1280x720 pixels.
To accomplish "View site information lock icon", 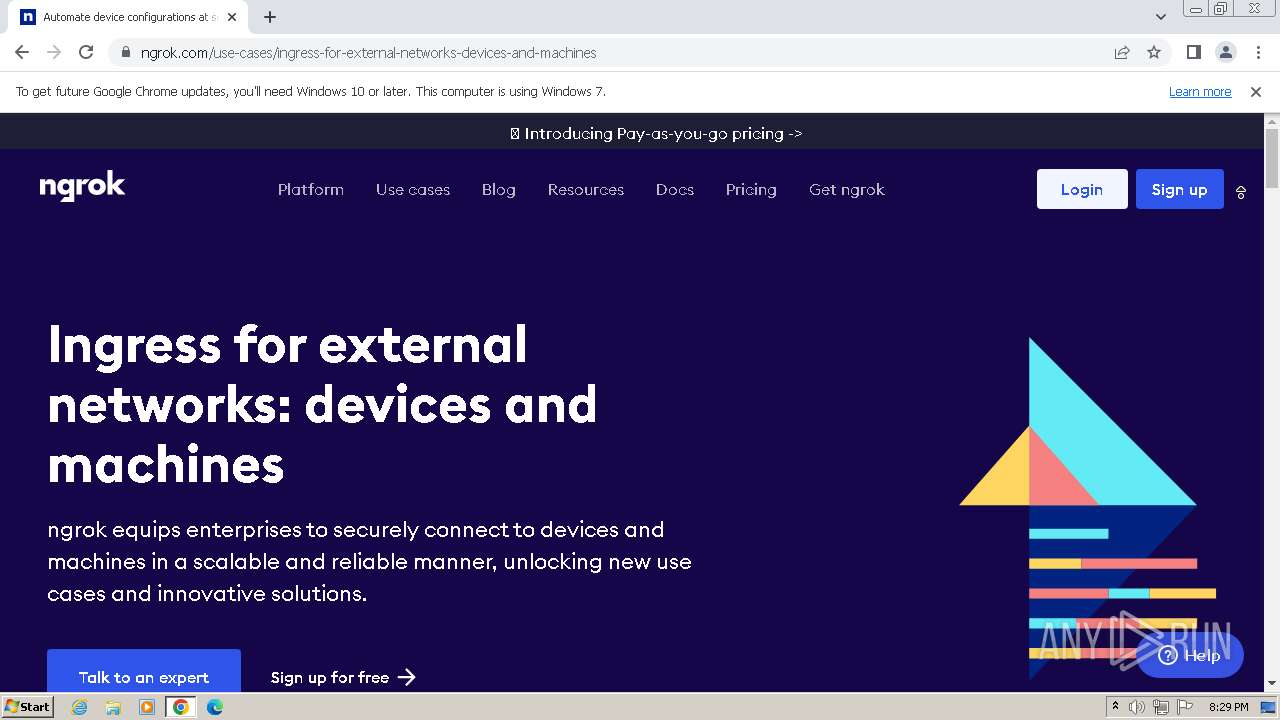I will coord(126,53).
